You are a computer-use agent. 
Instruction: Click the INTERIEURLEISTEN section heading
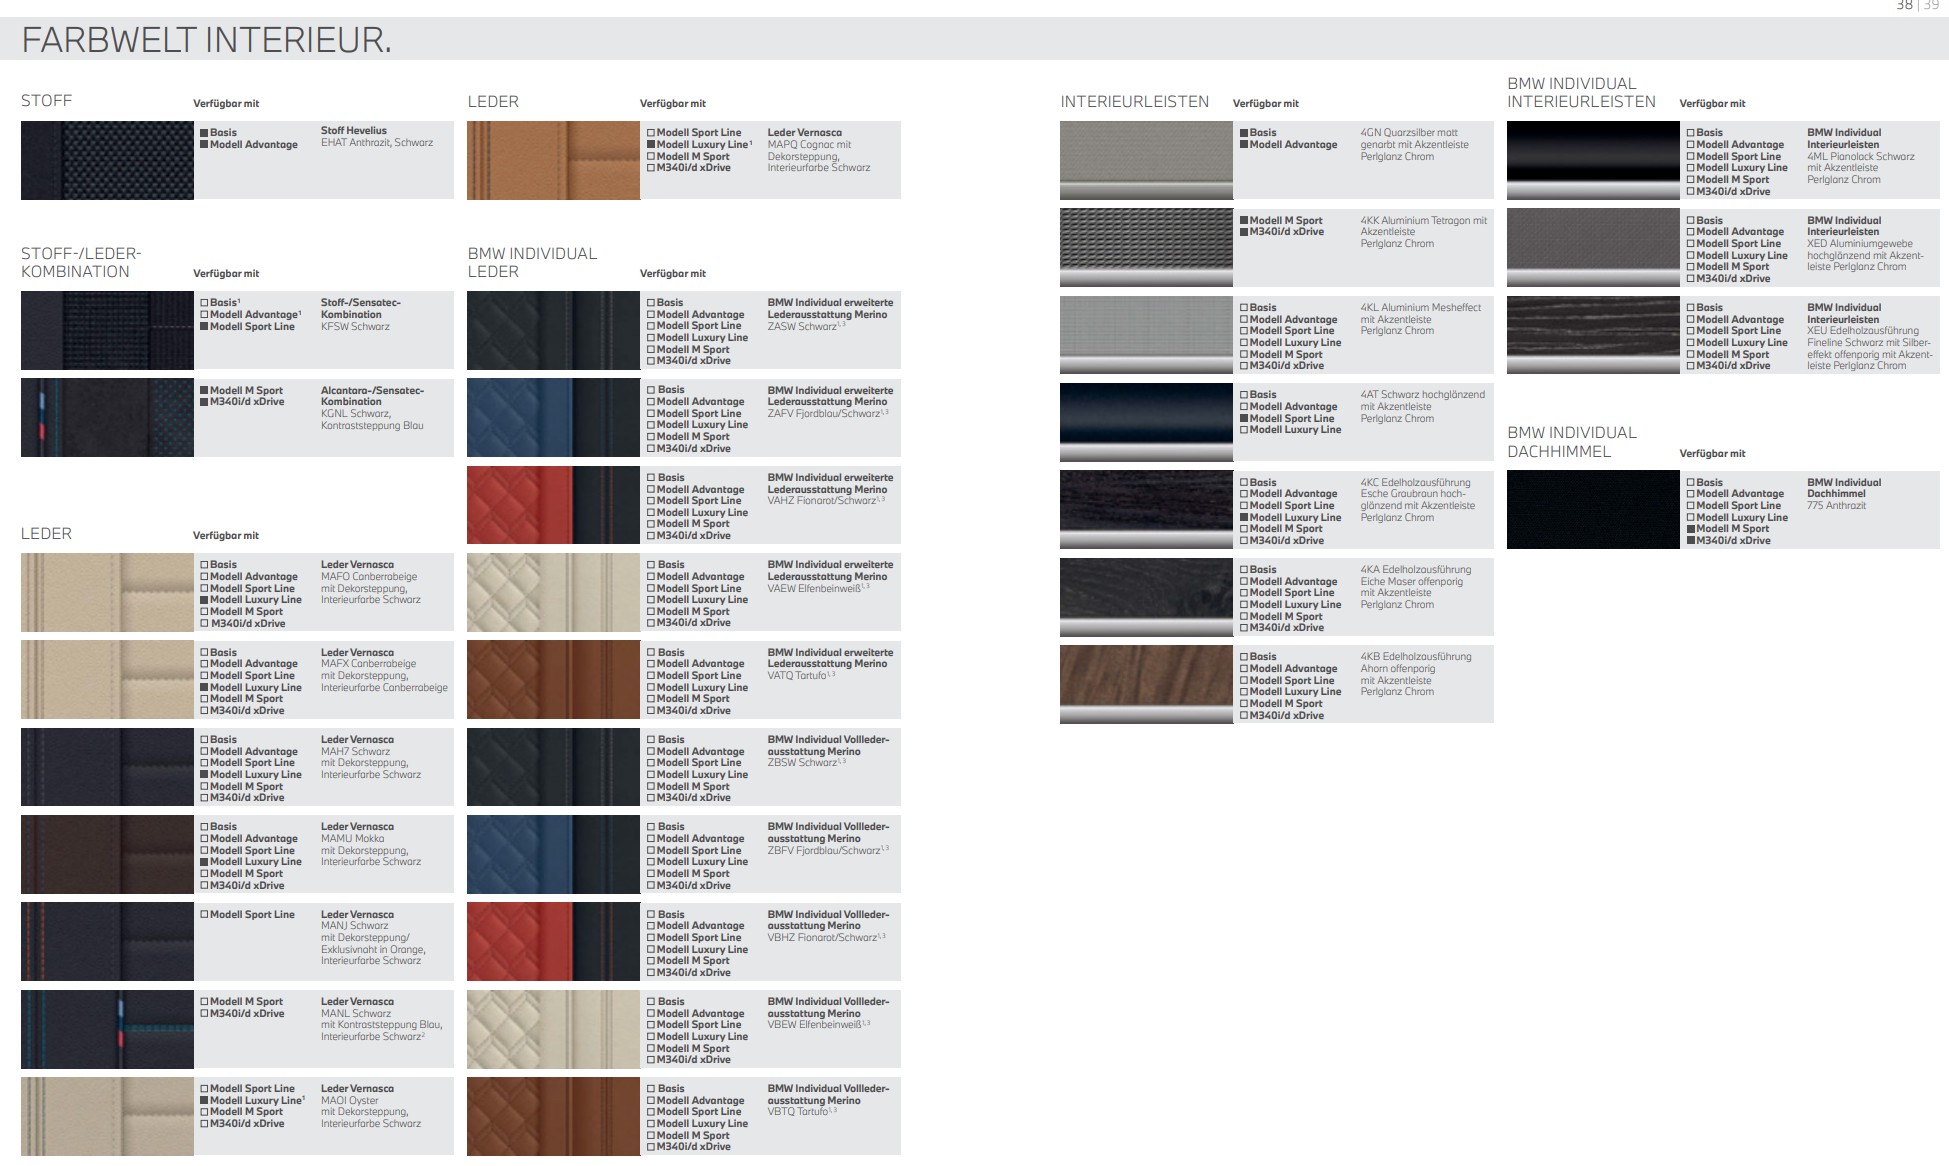[1134, 102]
